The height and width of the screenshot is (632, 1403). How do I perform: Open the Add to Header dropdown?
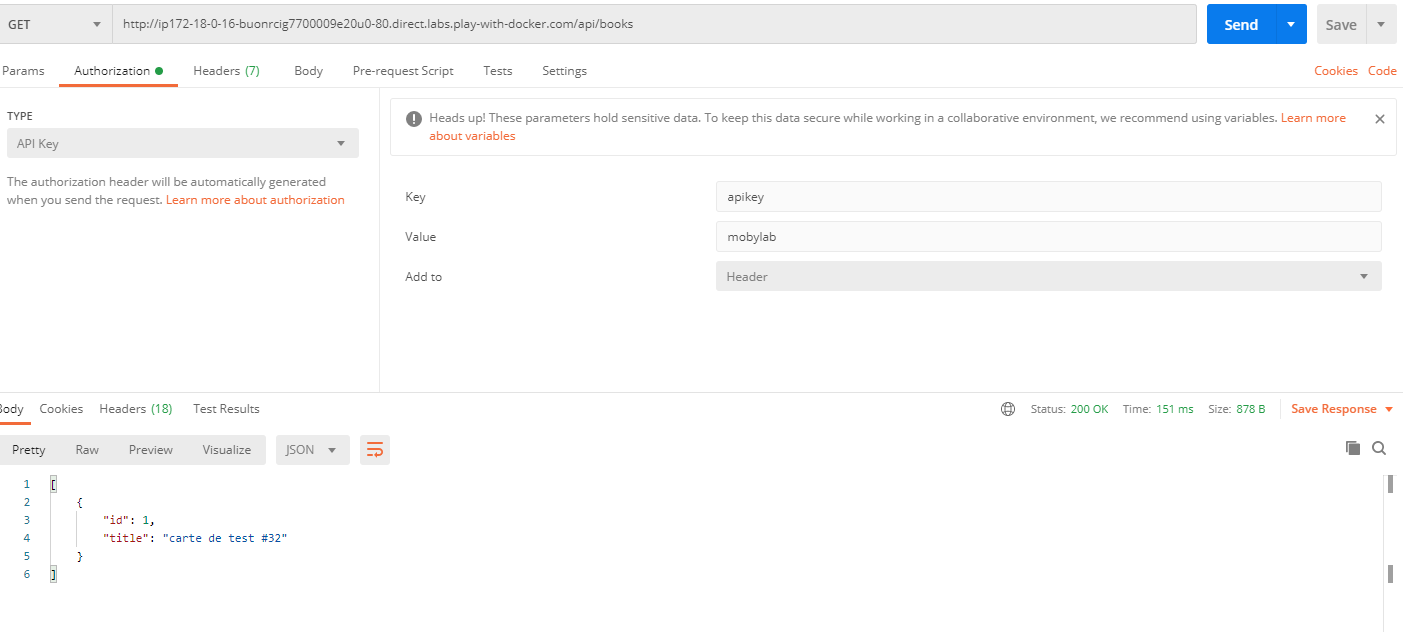(1048, 276)
